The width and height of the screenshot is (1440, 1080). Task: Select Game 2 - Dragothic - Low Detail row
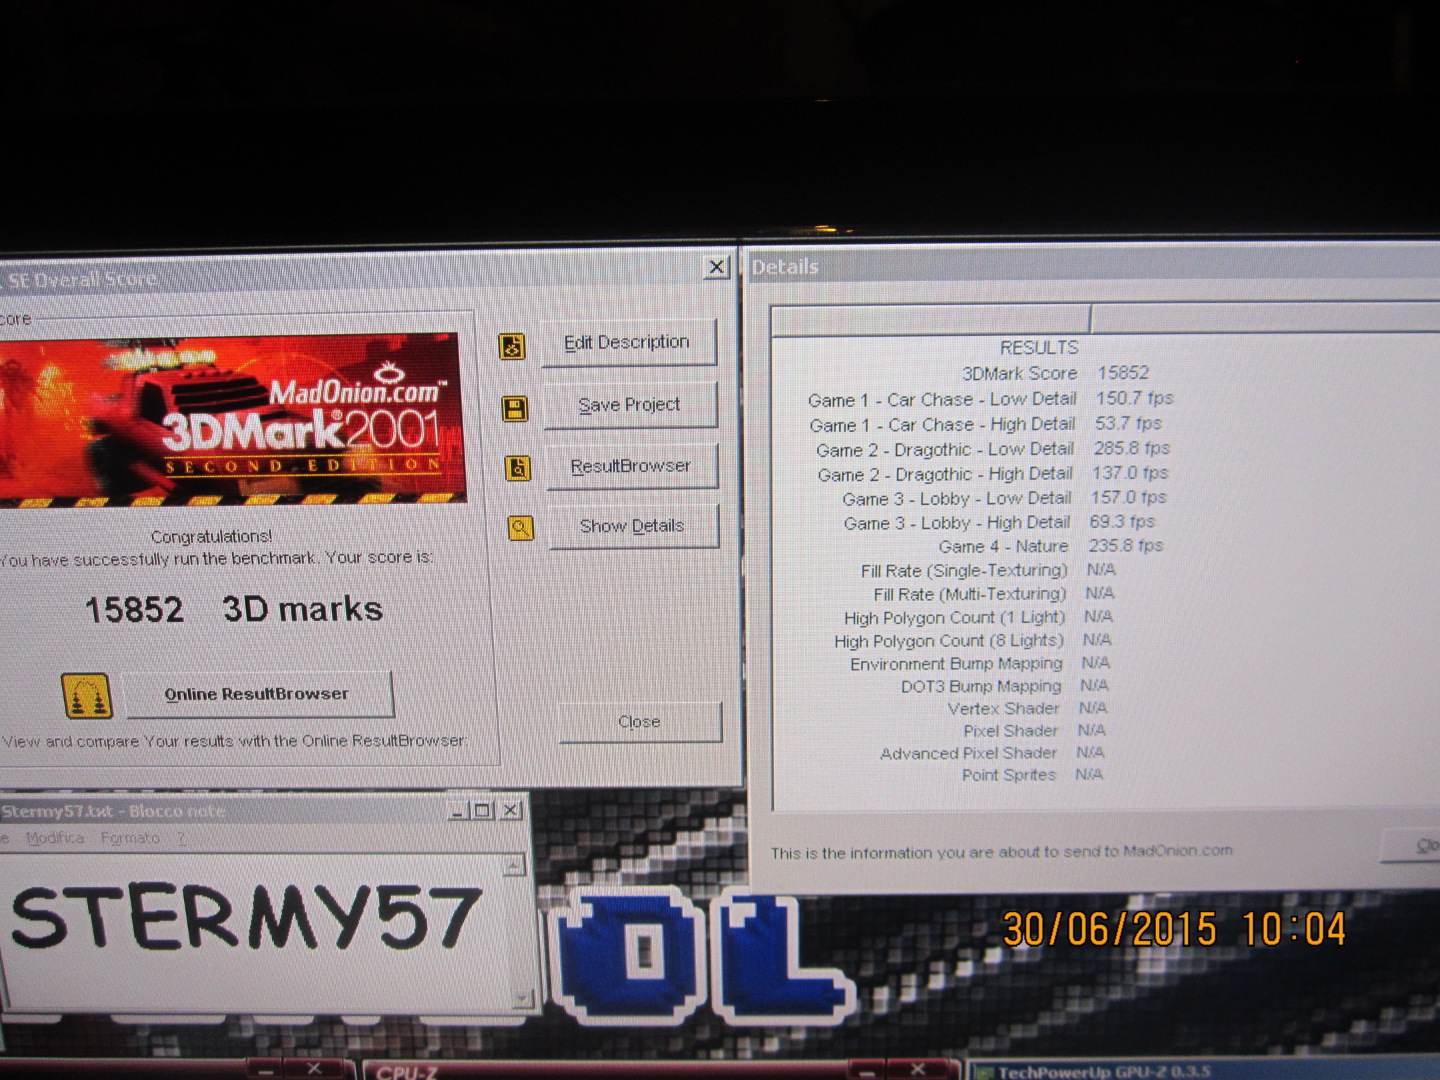tap(992, 449)
